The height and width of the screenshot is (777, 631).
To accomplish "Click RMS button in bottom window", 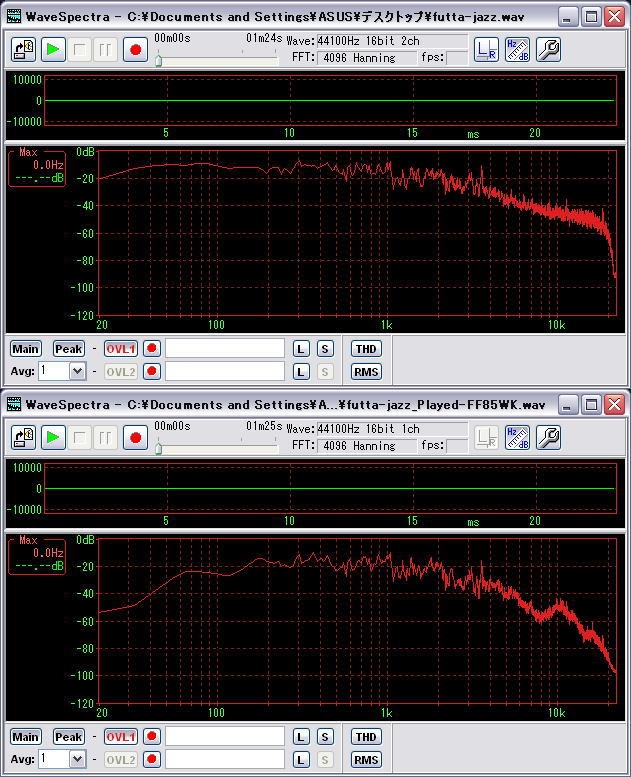I will pyautogui.click(x=366, y=759).
